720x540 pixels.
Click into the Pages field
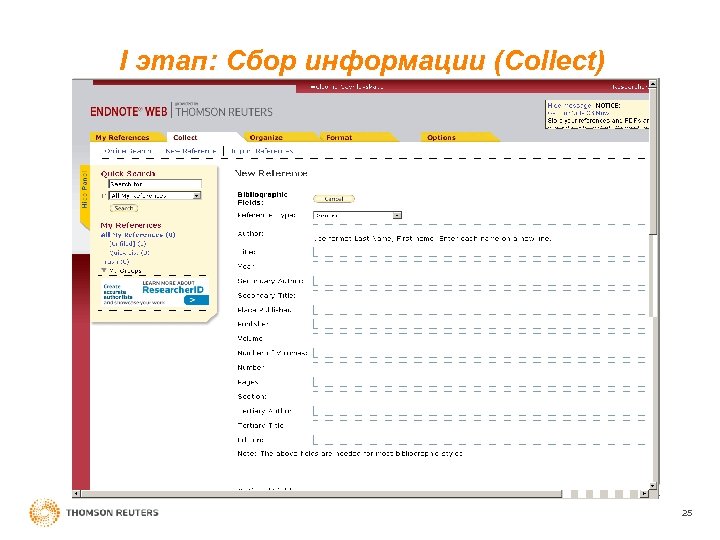click(479, 382)
